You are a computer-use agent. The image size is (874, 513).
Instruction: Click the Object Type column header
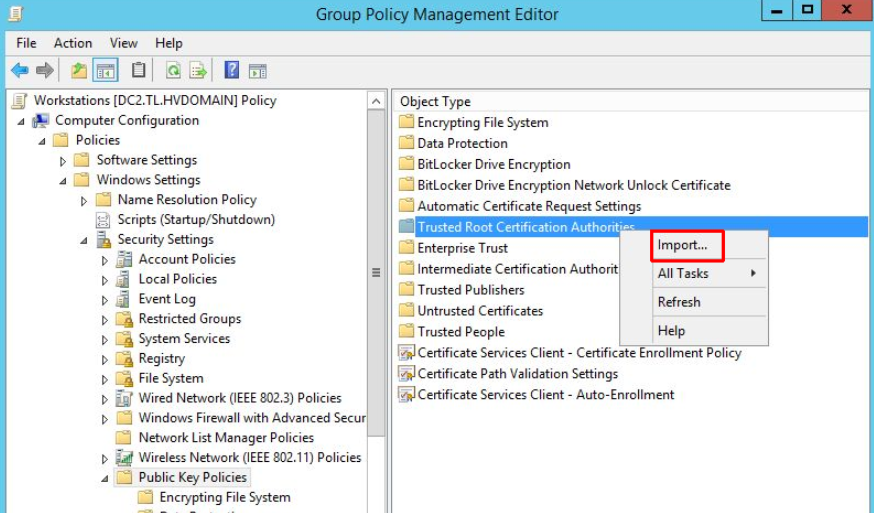pos(435,101)
